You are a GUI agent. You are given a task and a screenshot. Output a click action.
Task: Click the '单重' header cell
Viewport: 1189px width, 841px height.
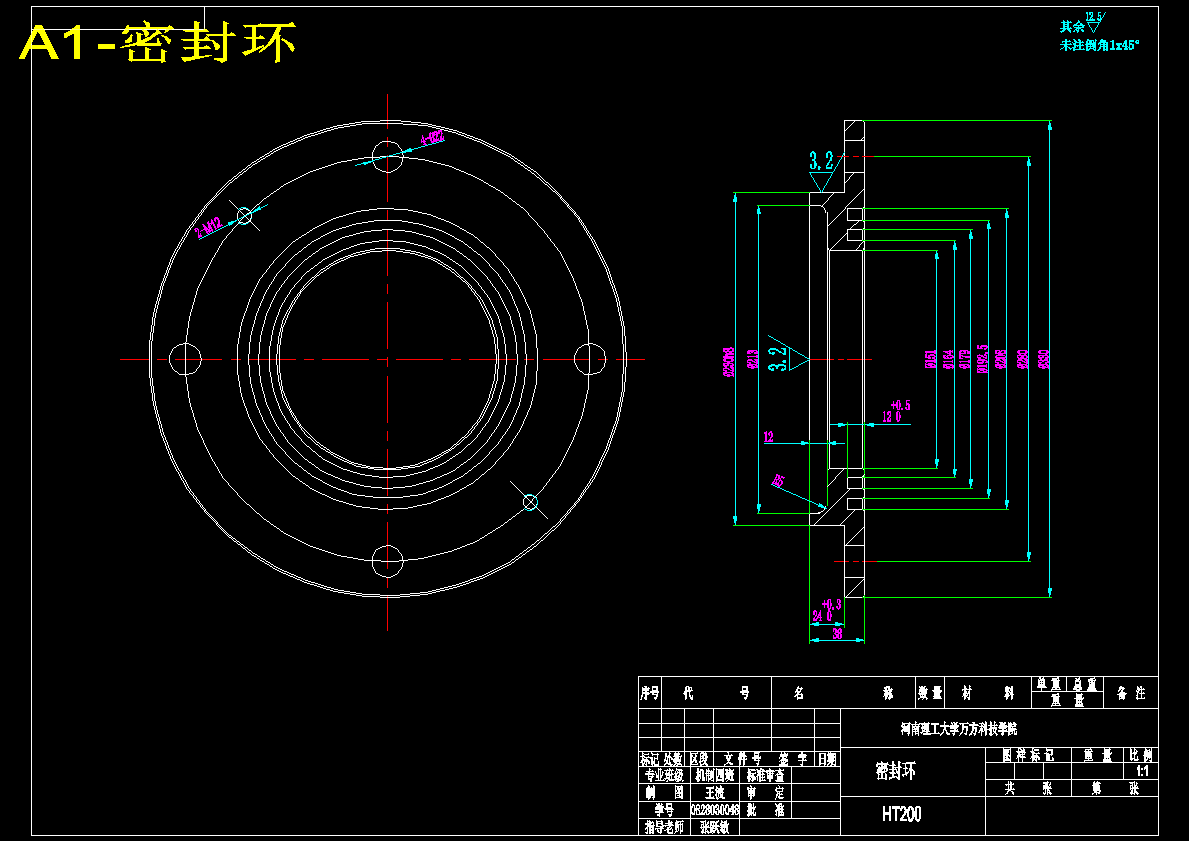[x=1049, y=684]
